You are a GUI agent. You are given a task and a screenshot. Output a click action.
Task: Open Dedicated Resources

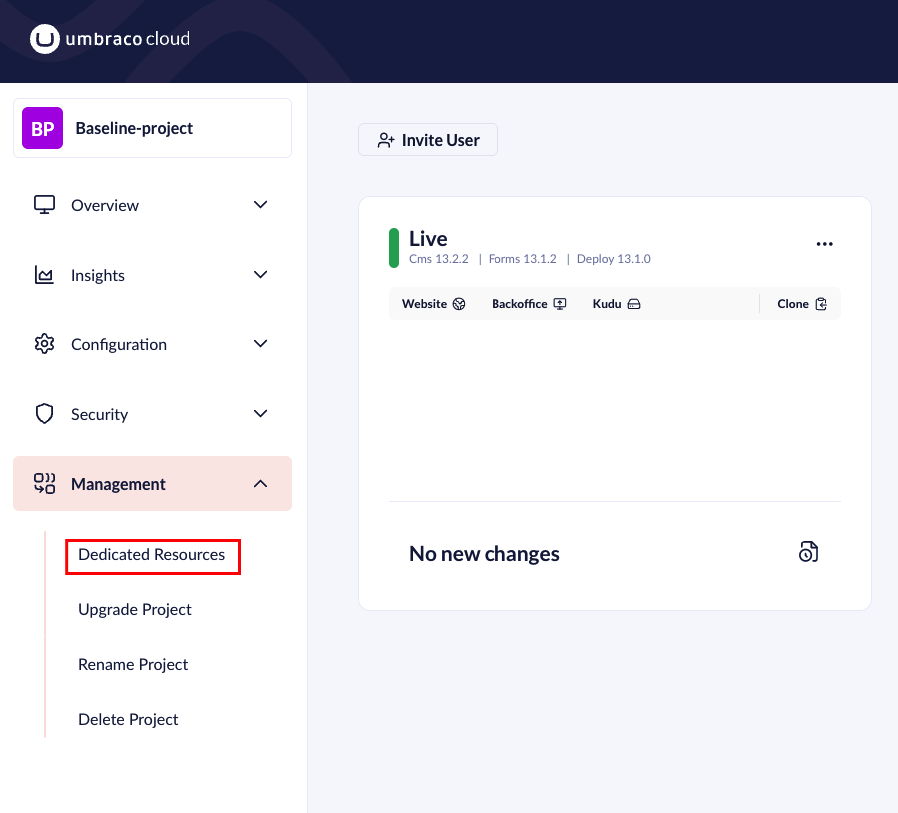tap(152, 555)
